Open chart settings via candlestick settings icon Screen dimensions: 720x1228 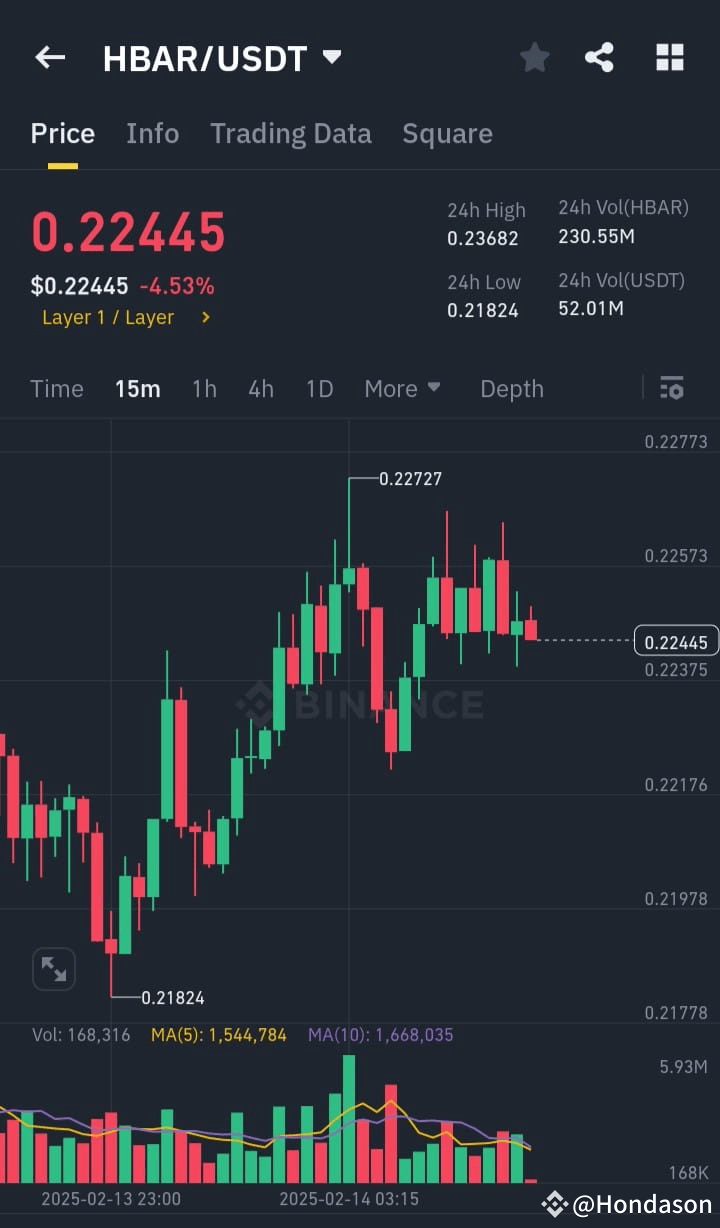[x=671, y=388]
